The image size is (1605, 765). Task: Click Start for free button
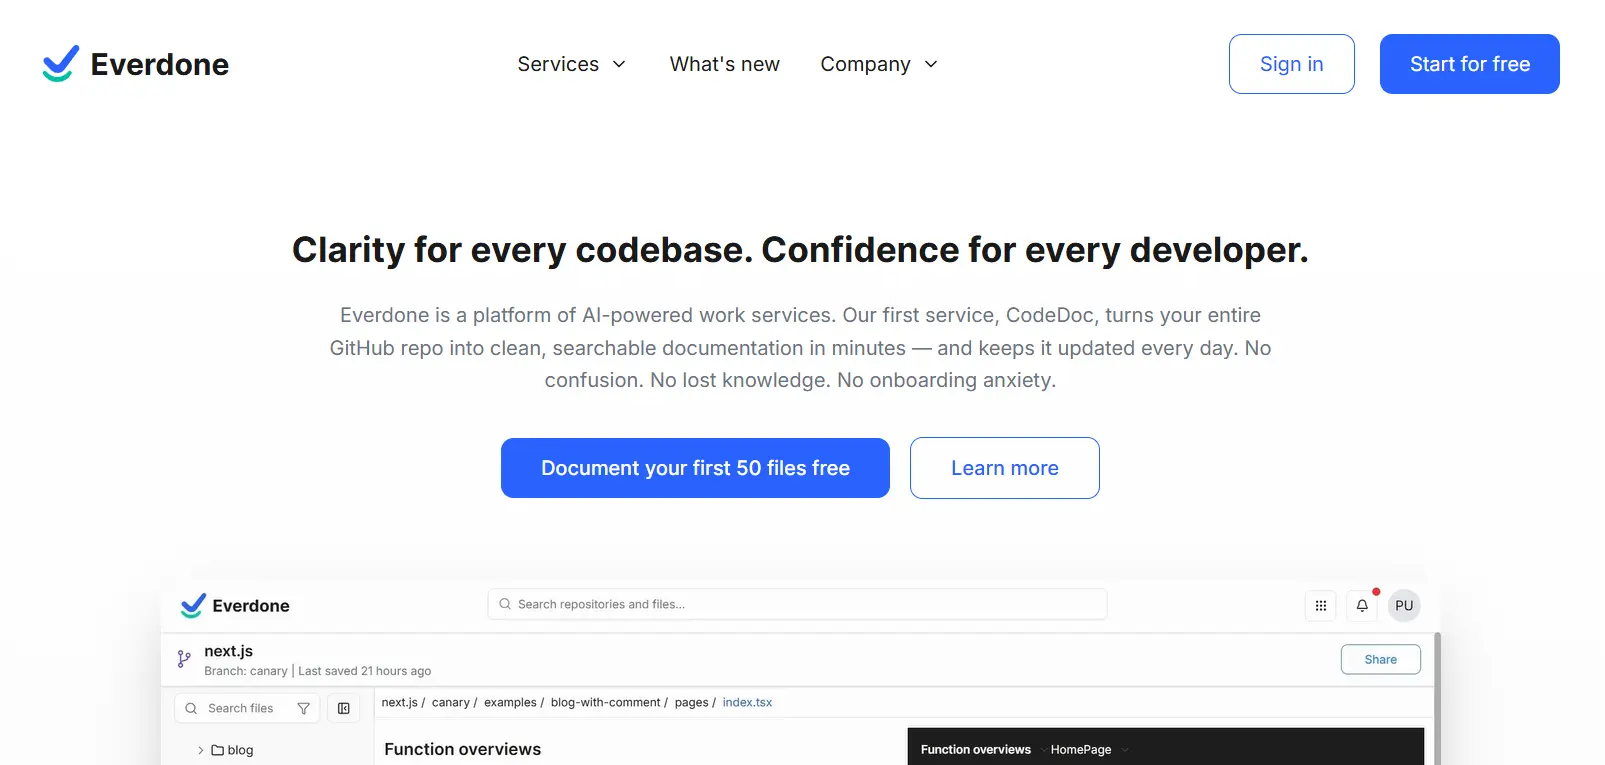[x=1469, y=64]
